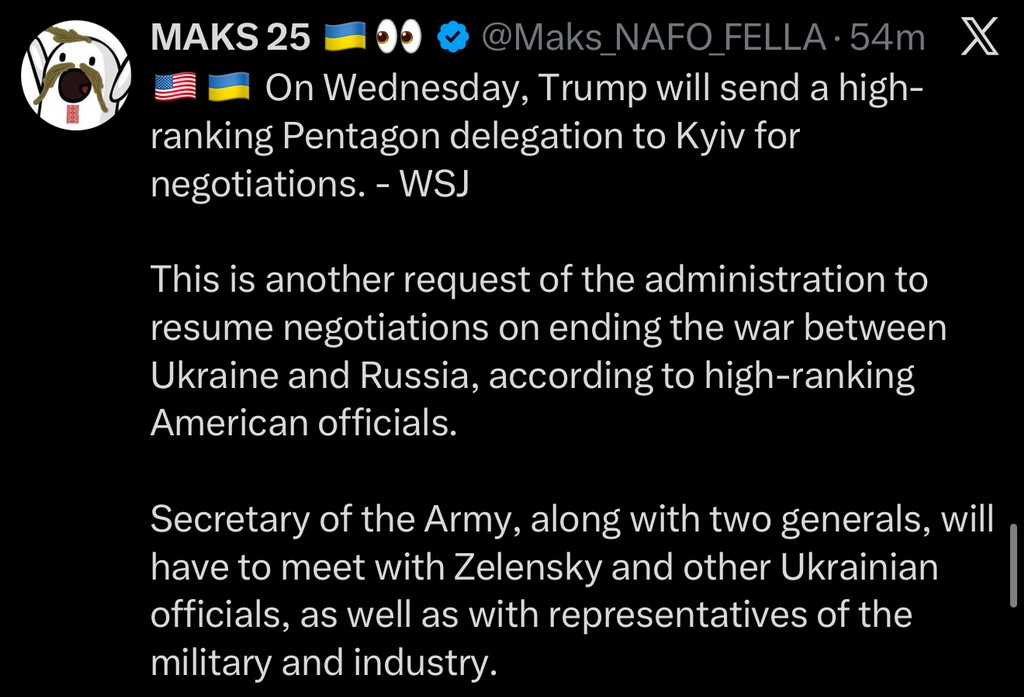Viewport: 1024px width, 697px height.
Task: Click the MAKS 25 display name
Action: click(230, 38)
